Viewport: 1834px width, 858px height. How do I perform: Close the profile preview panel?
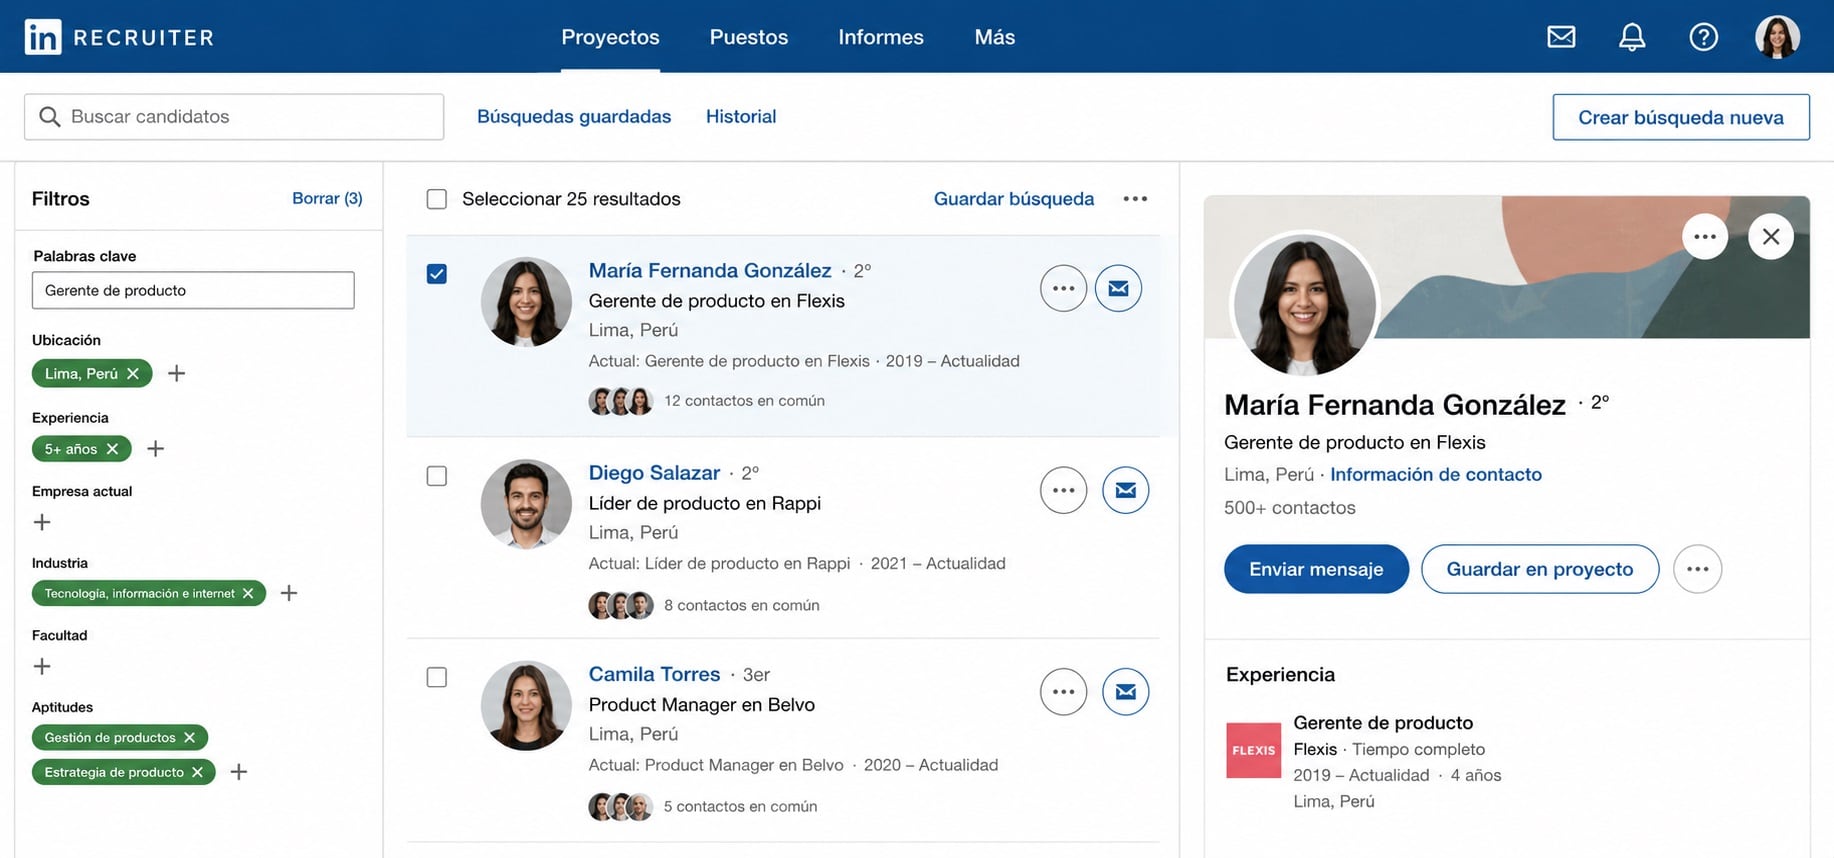1771,237
